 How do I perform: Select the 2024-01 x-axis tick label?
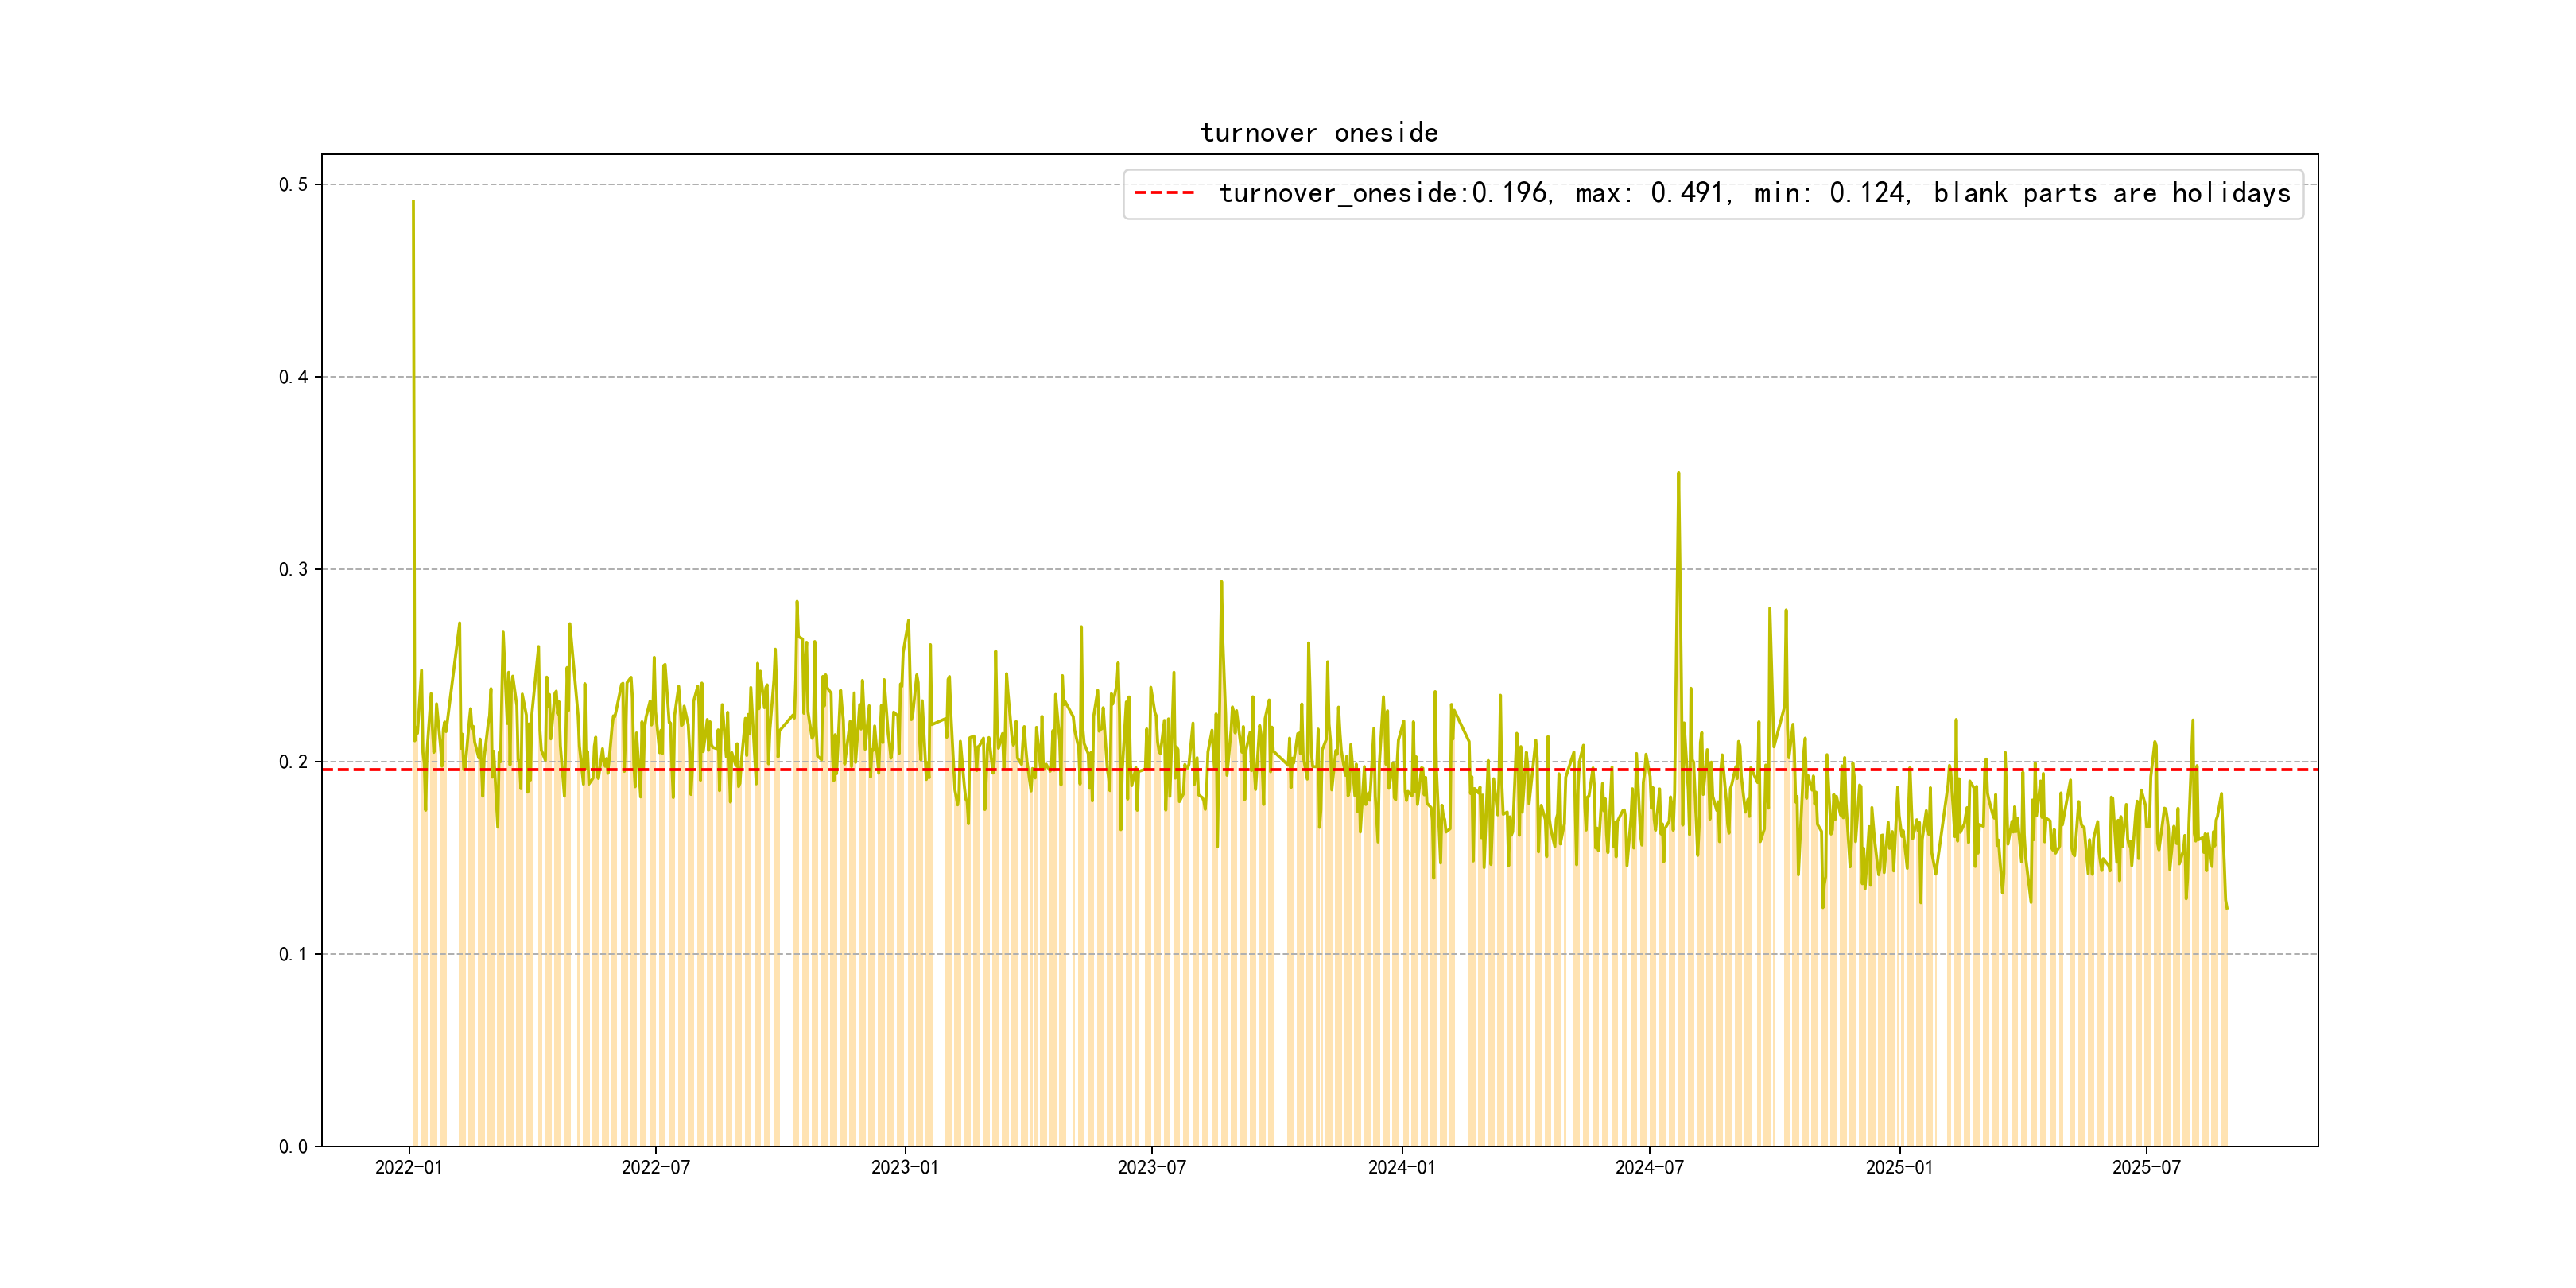1401,1167
